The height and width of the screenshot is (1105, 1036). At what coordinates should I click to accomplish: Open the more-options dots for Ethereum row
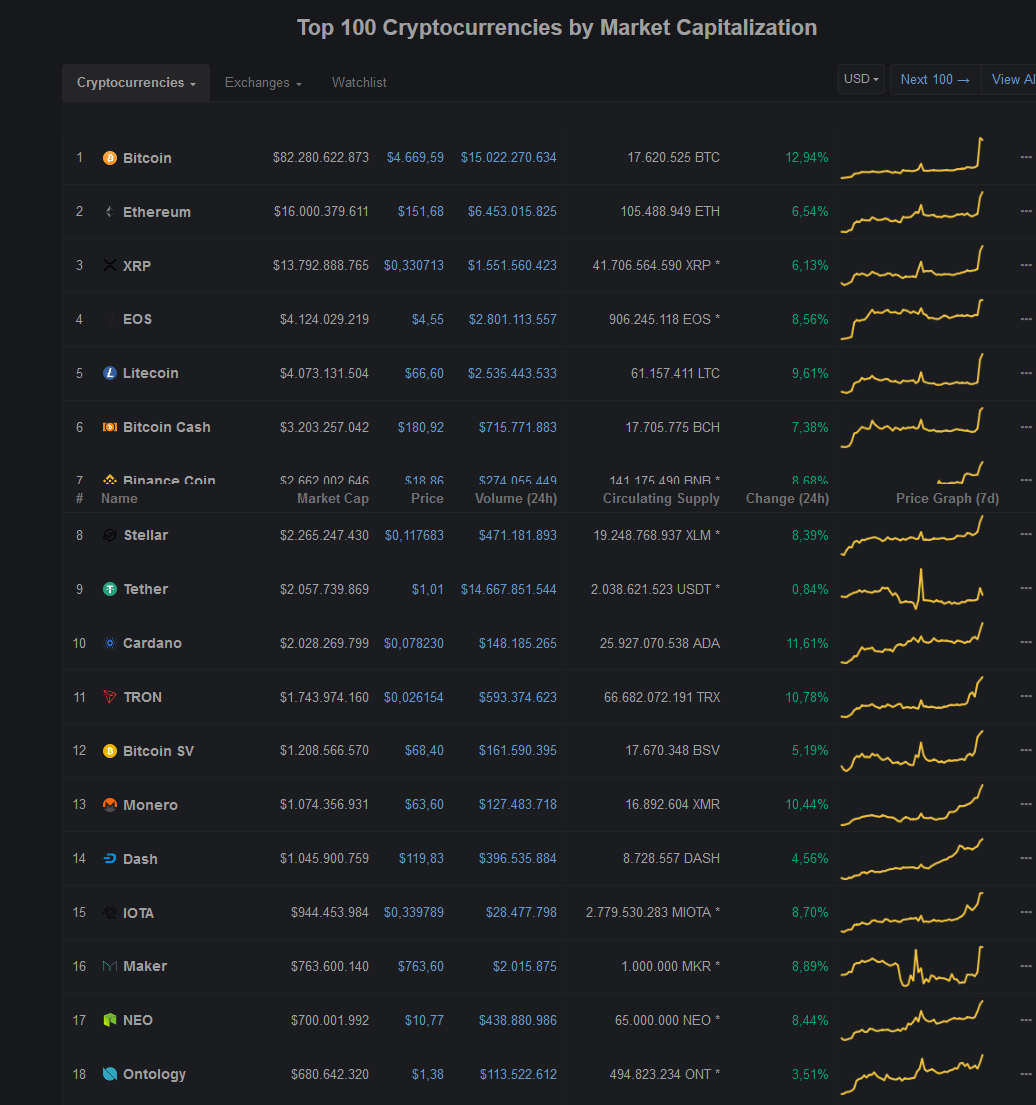[x=1026, y=211]
